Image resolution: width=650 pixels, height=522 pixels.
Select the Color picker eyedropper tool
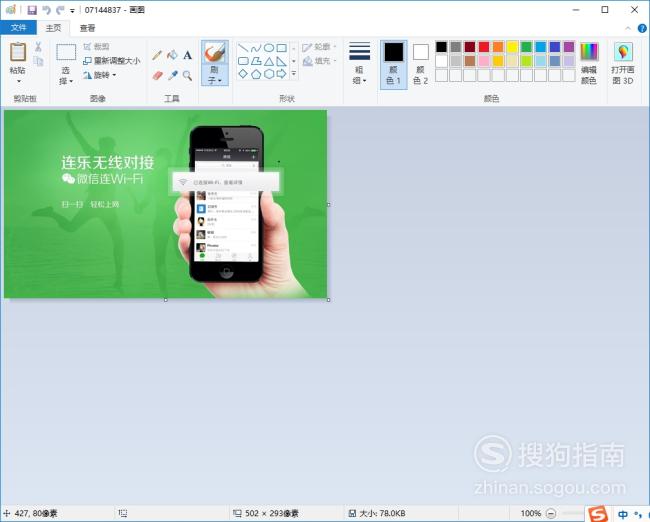click(172, 75)
